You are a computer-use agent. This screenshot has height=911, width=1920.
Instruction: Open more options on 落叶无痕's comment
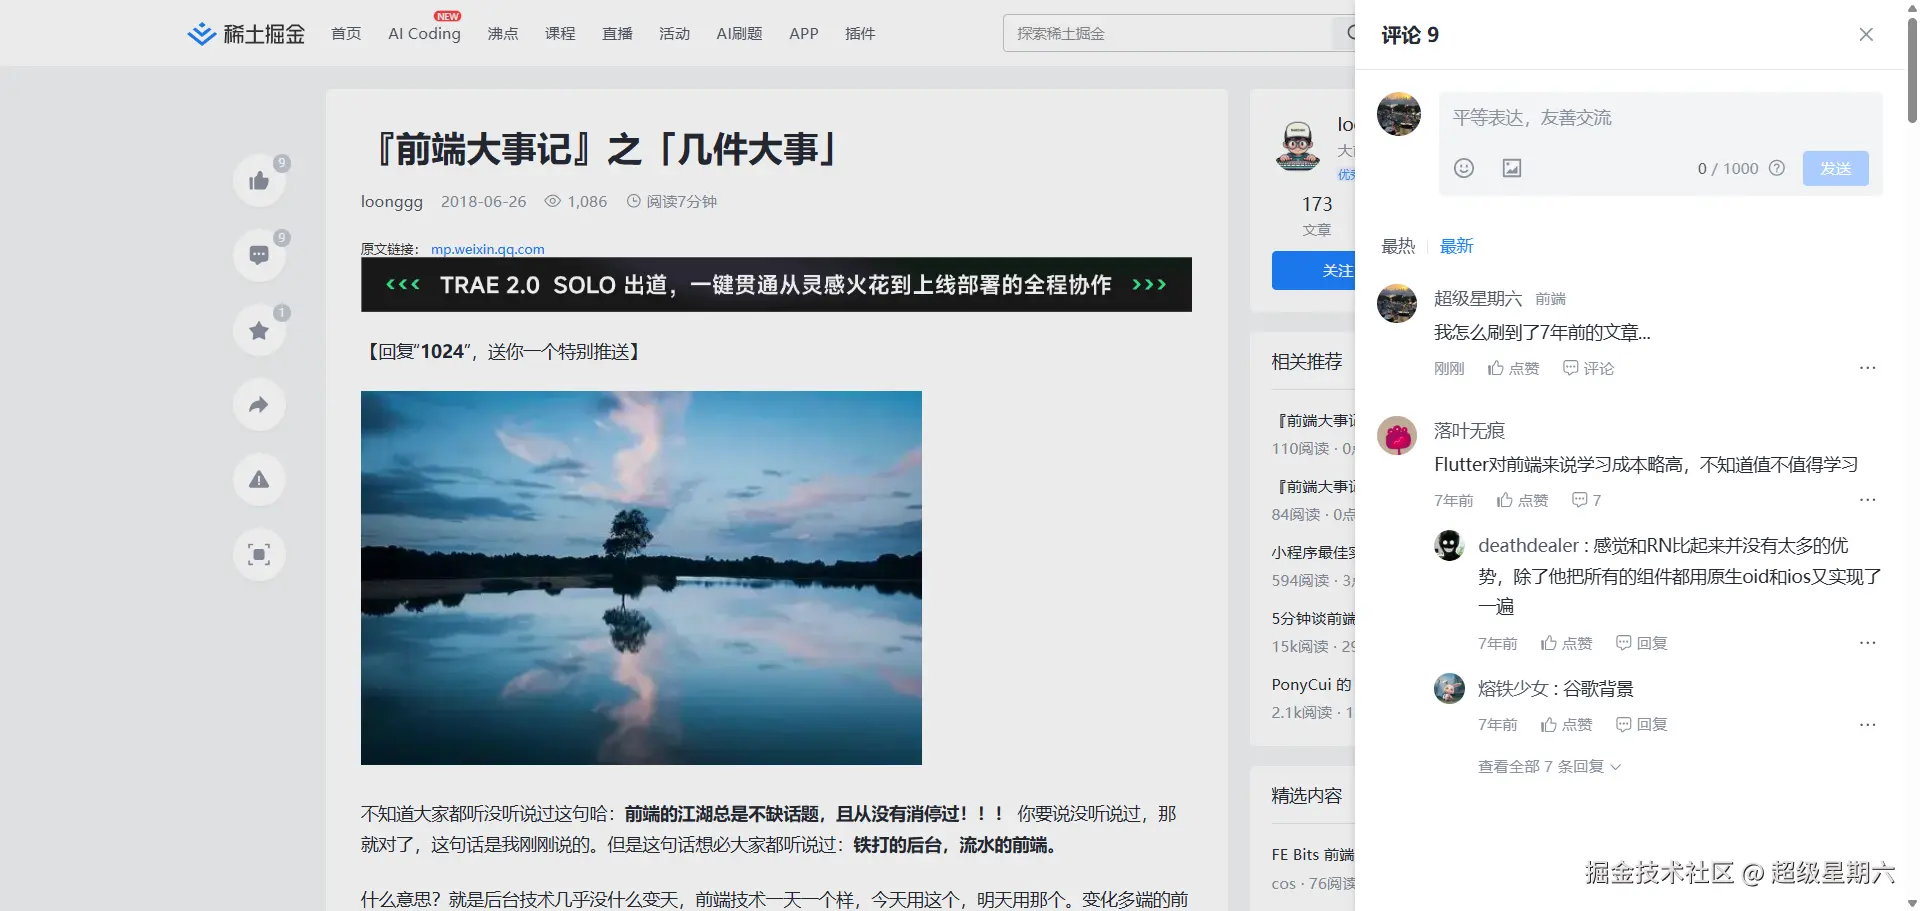[x=1869, y=500]
